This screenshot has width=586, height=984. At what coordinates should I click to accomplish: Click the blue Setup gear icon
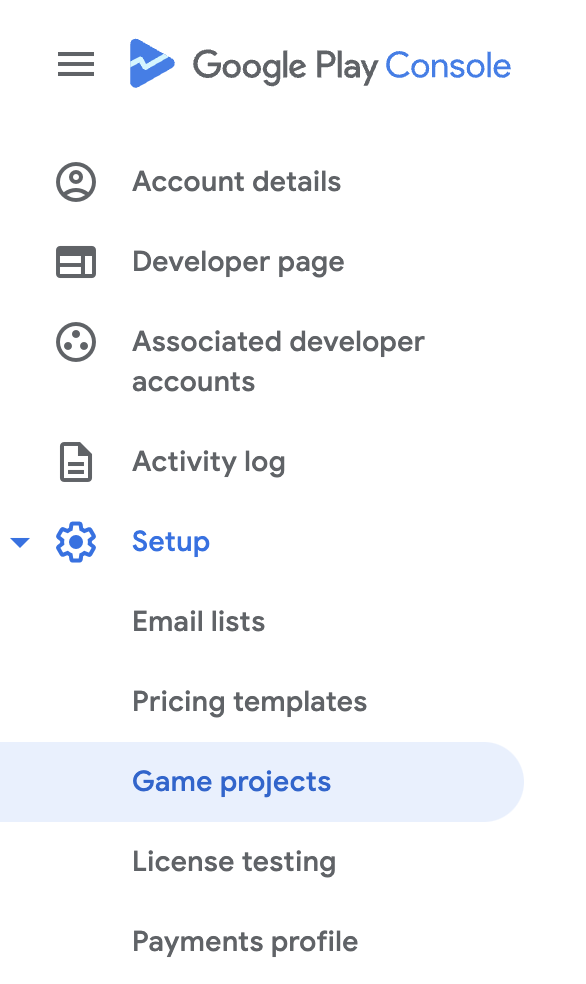coord(76,542)
